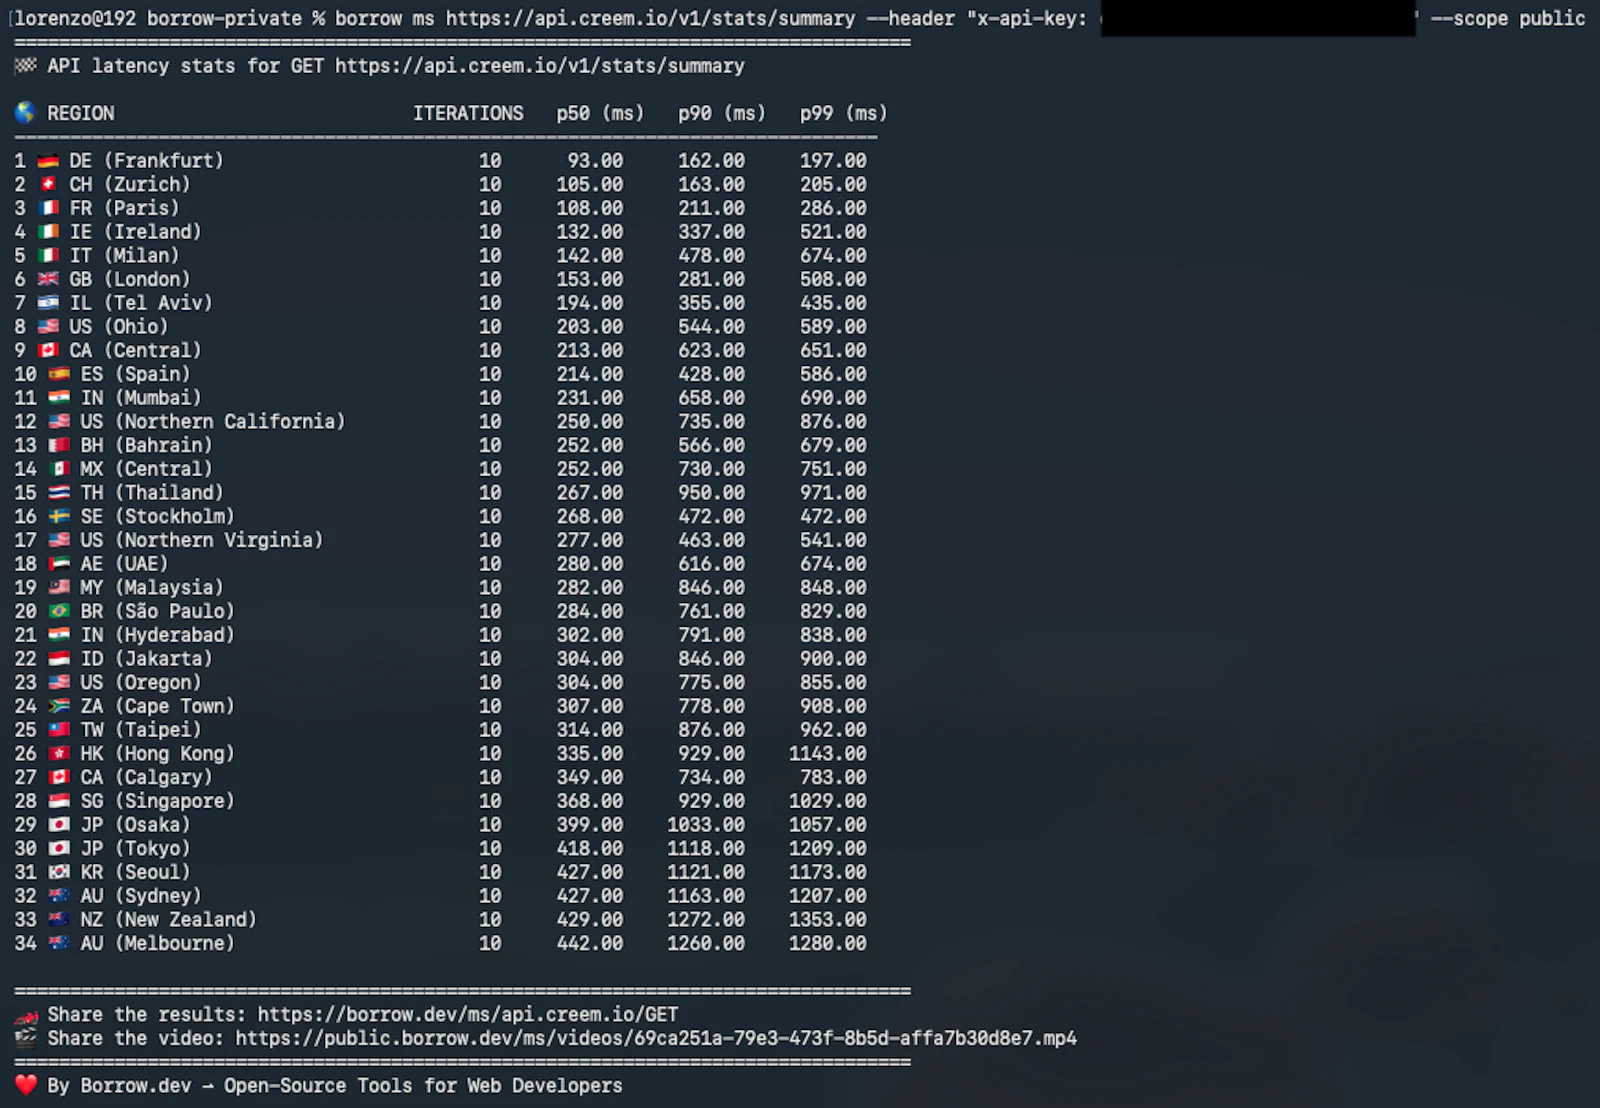The height and width of the screenshot is (1108, 1600).
Task: Click the Canada flag icon beside CA (Central)
Action: pyautogui.click(x=48, y=351)
